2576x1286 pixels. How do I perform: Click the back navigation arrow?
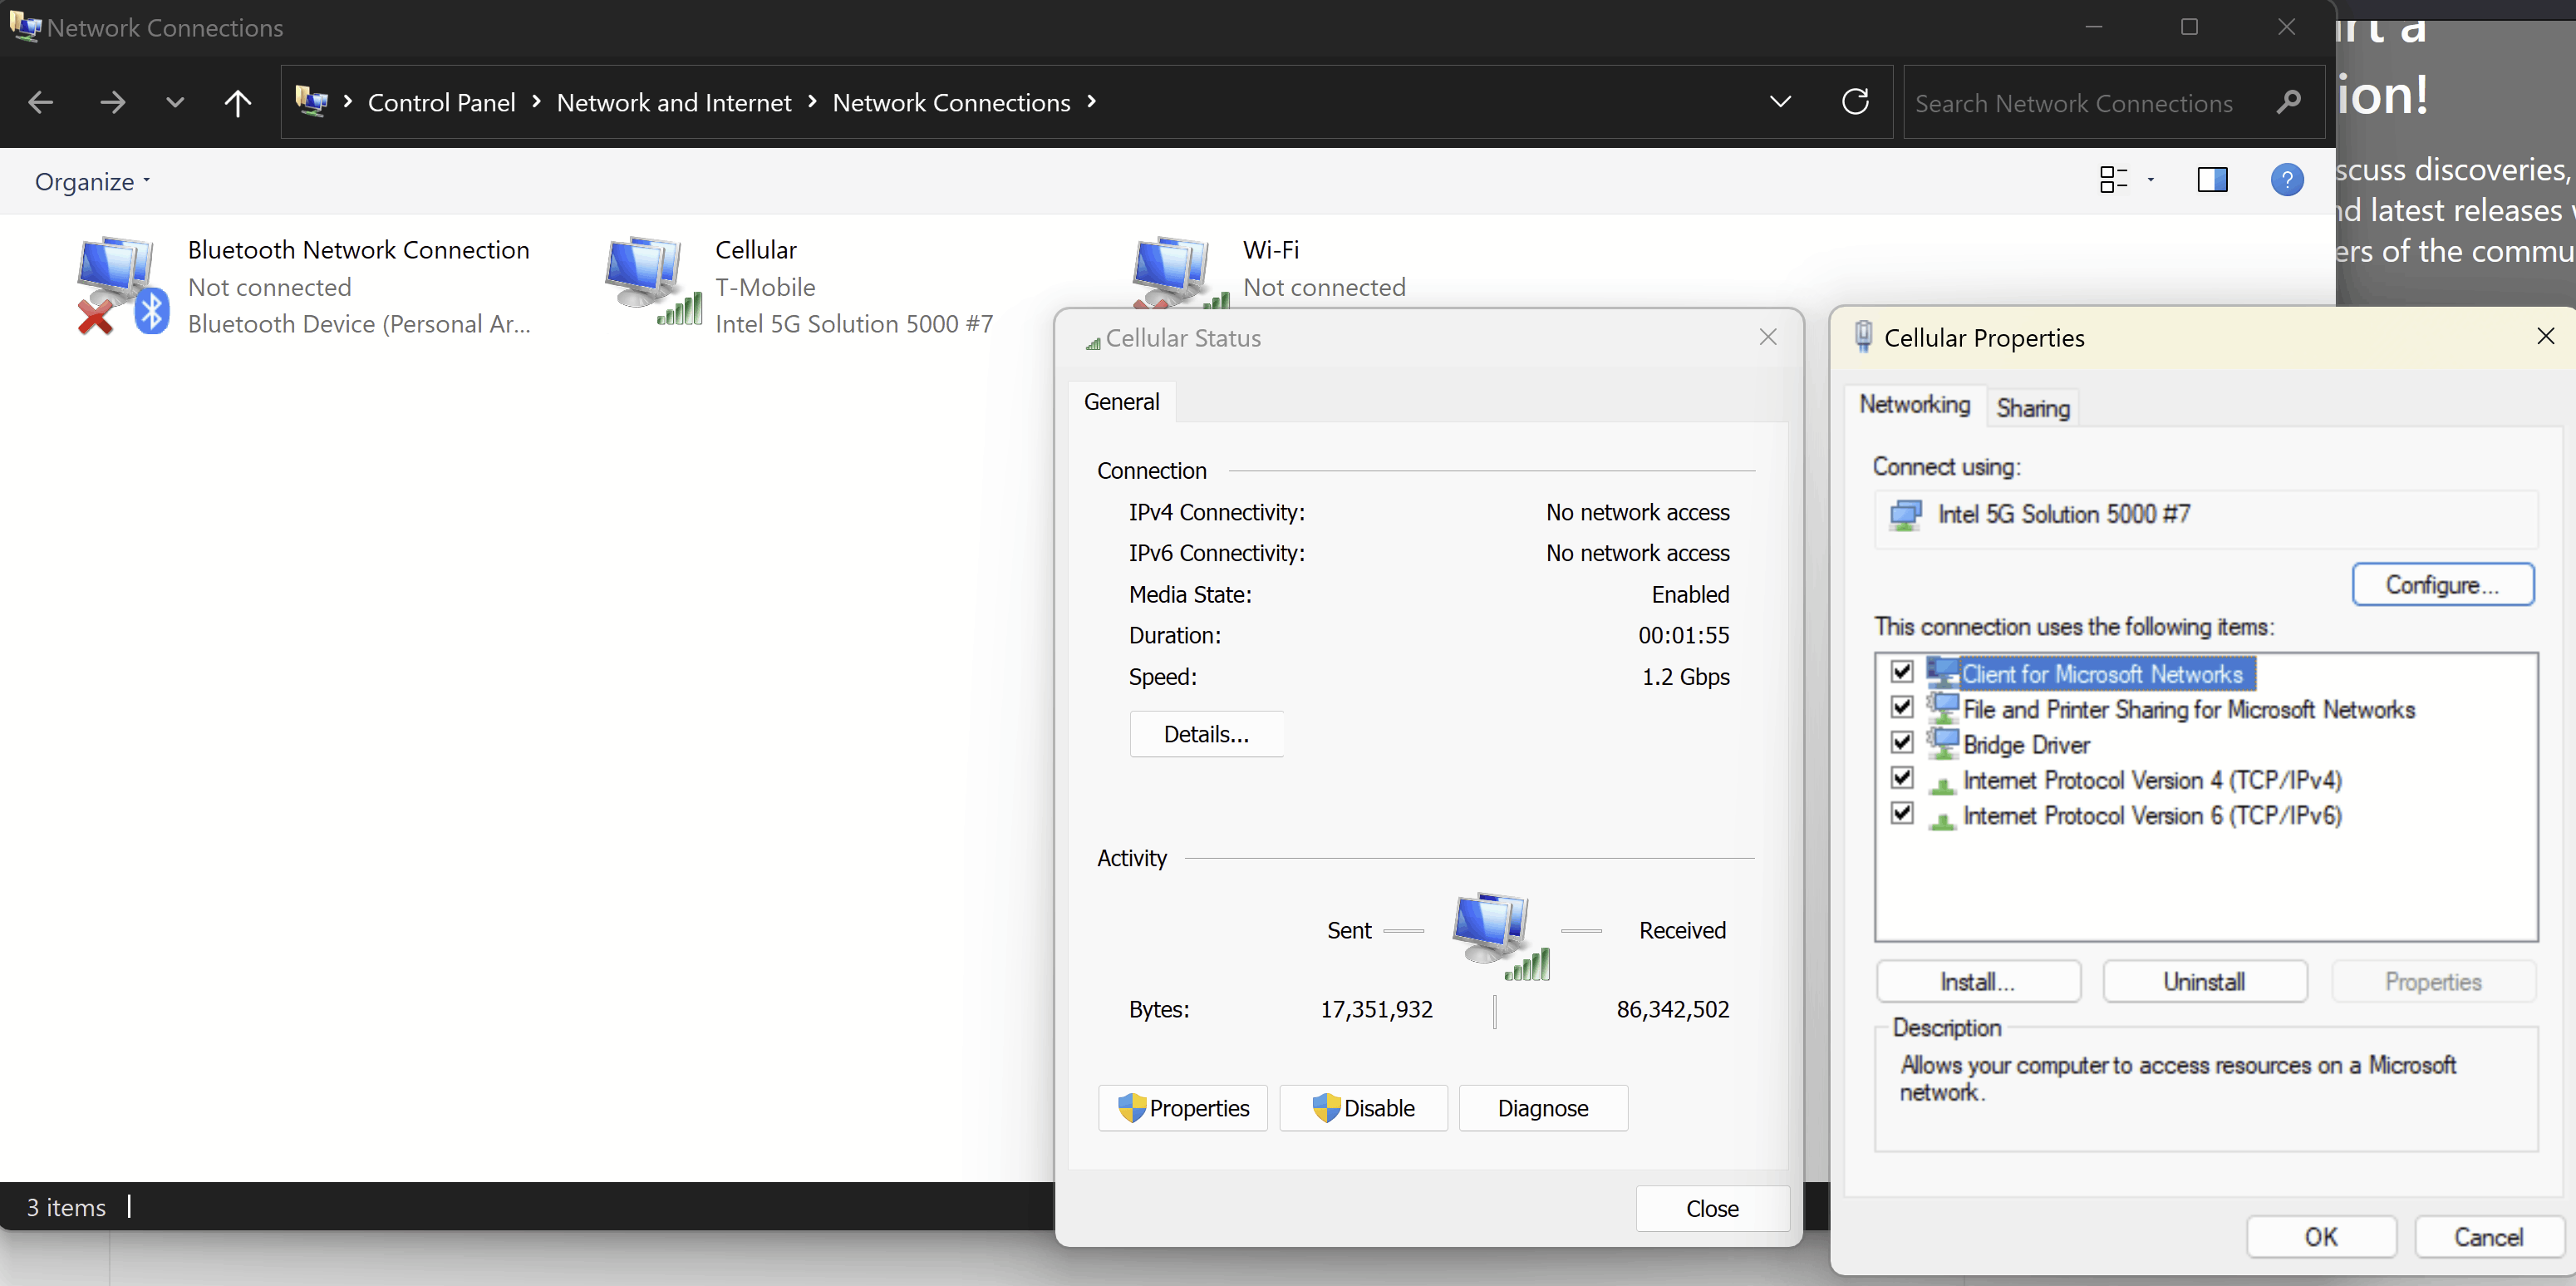[41, 102]
